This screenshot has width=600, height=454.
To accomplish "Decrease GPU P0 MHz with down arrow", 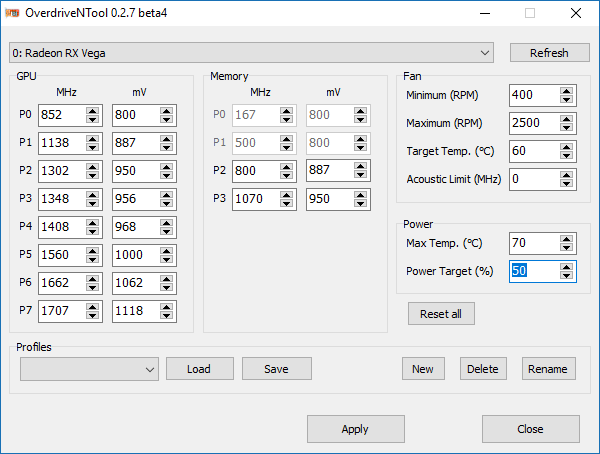I will pos(92,119).
